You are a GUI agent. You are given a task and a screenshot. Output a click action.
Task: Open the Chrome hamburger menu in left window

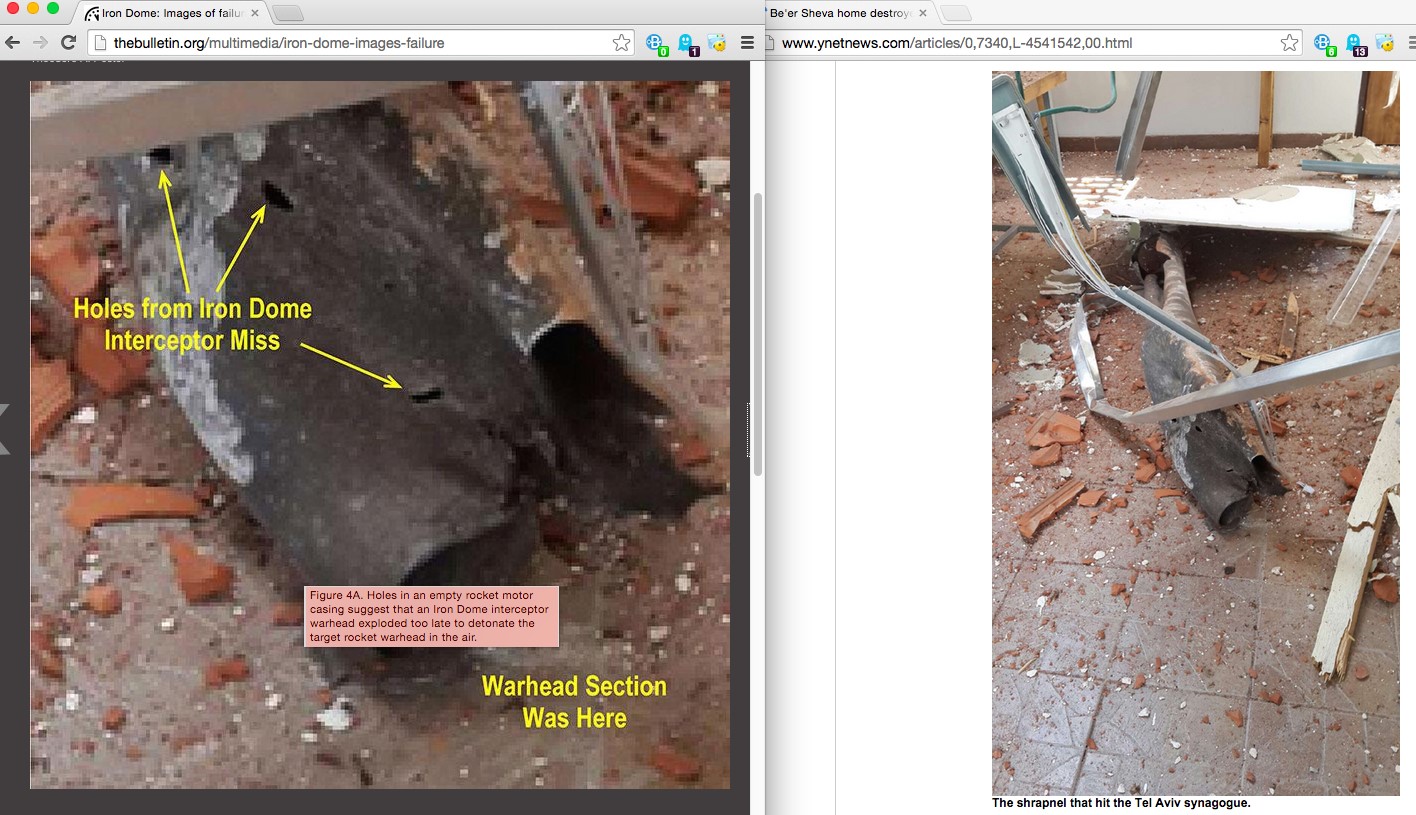(746, 43)
